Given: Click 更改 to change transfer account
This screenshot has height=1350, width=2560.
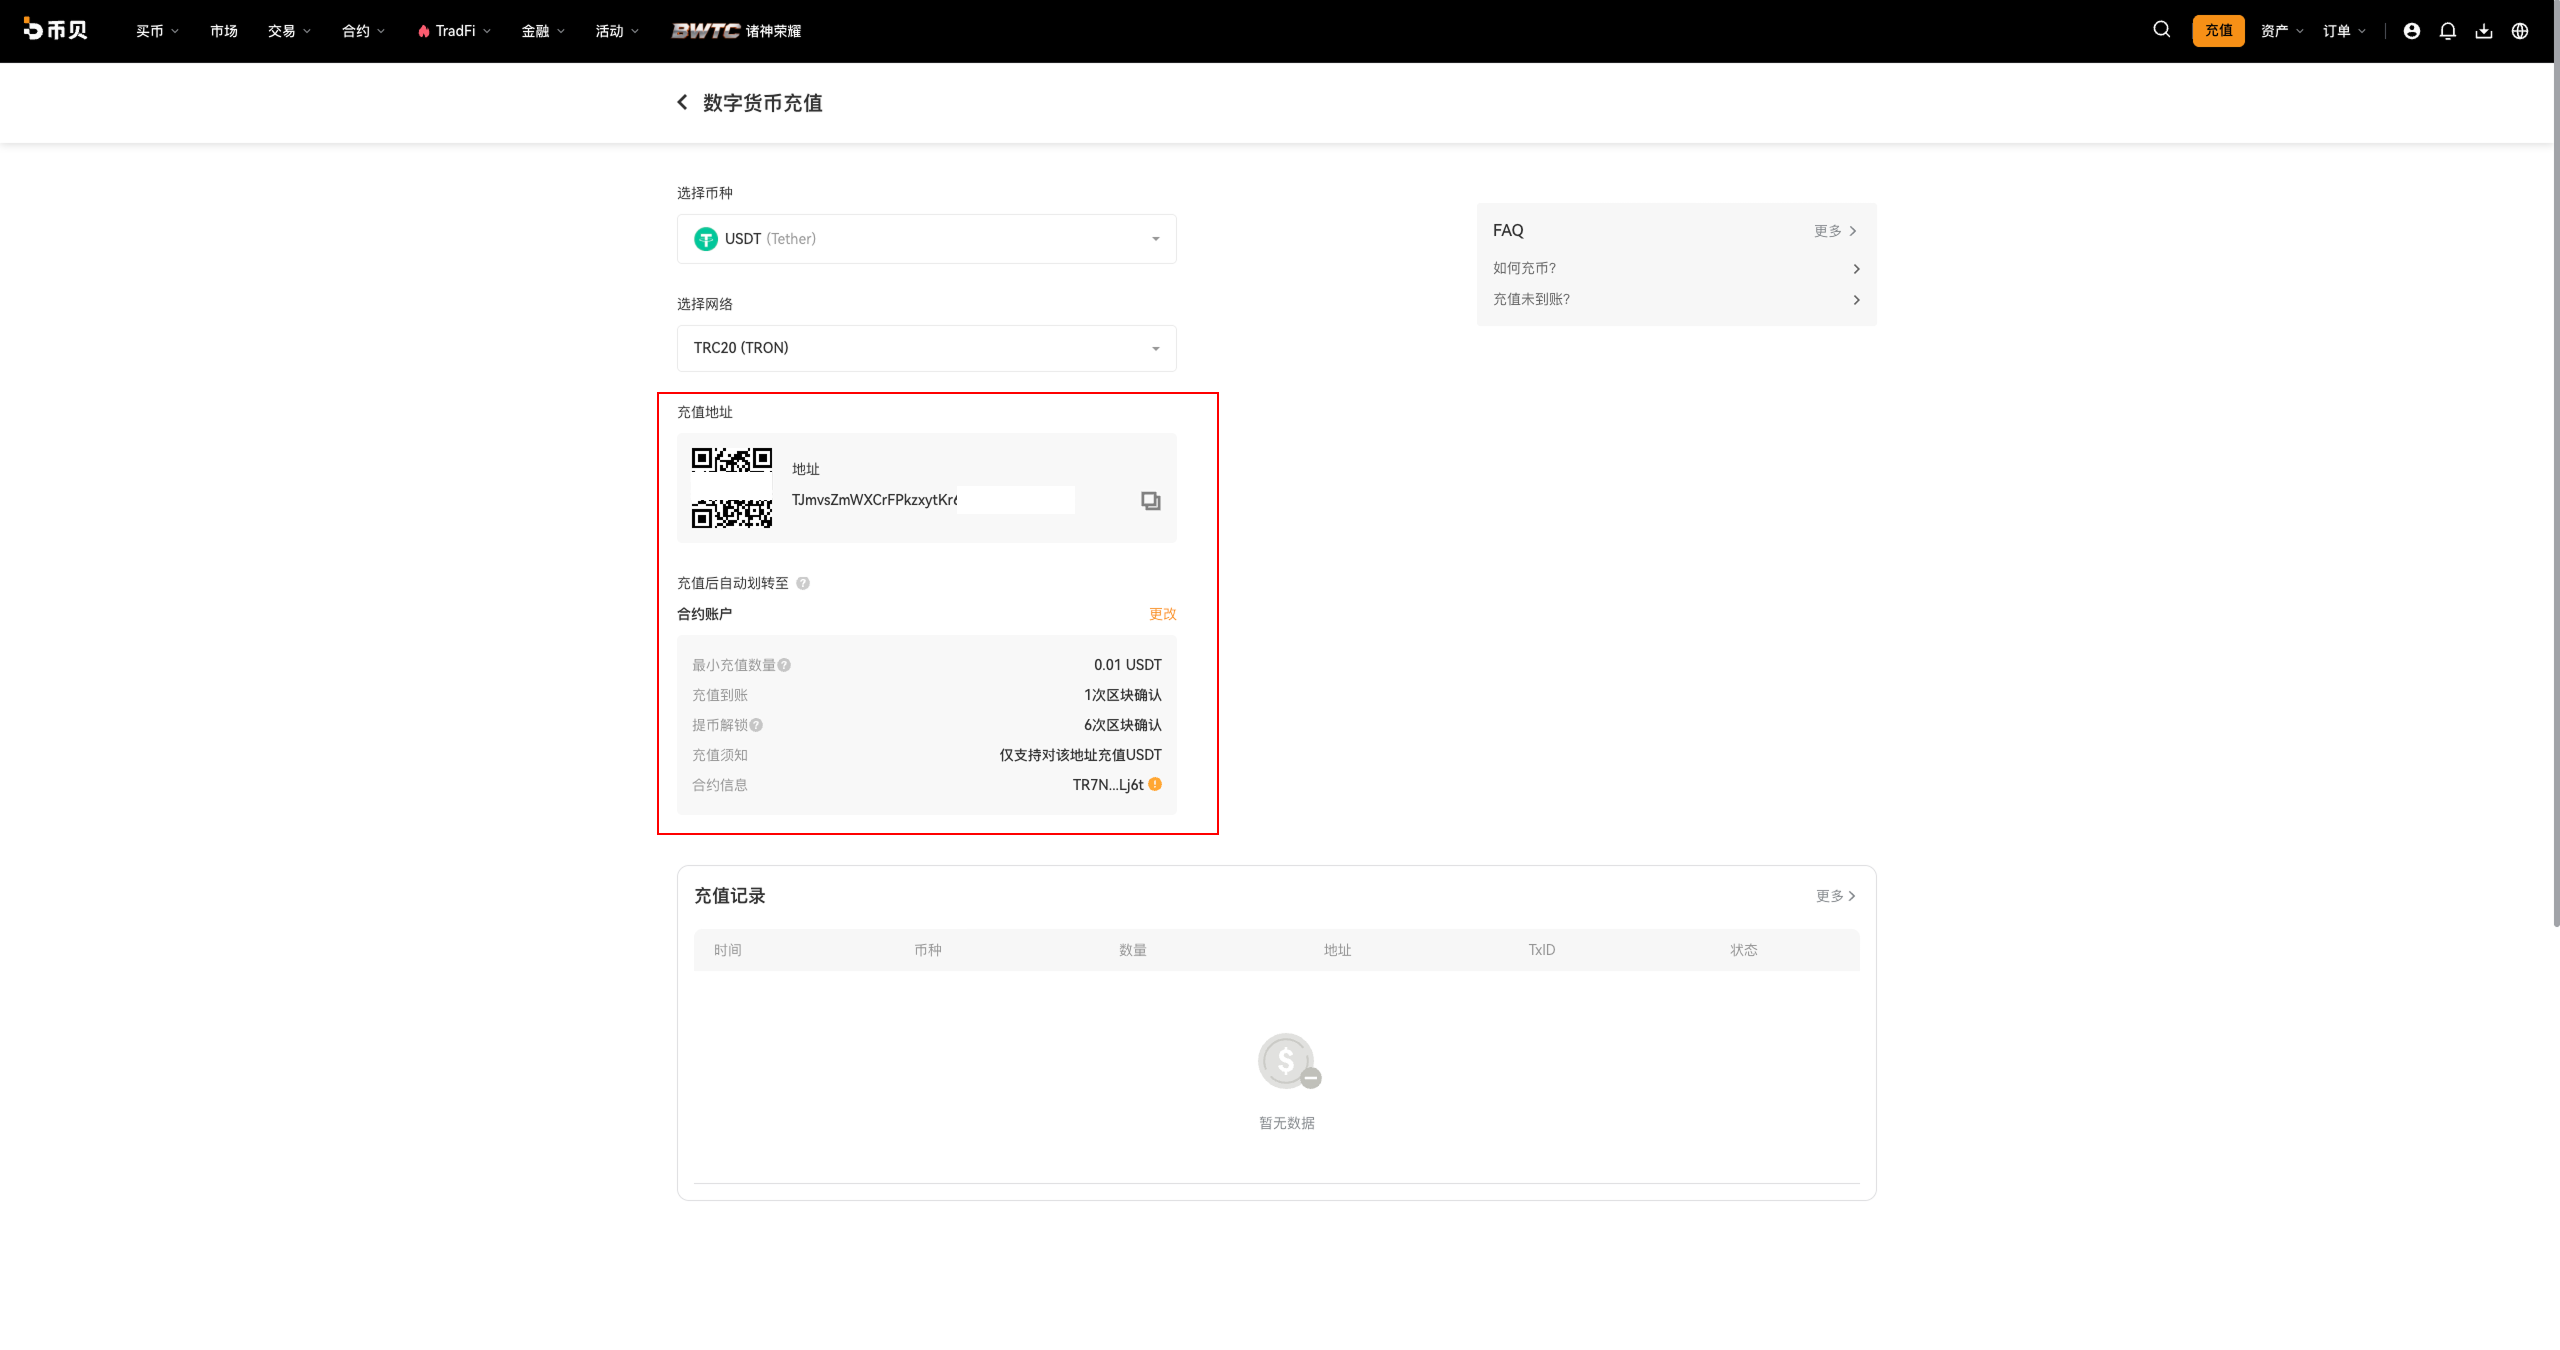Looking at the screenshot, I should pyautogui.click(x=1162, y=614).
